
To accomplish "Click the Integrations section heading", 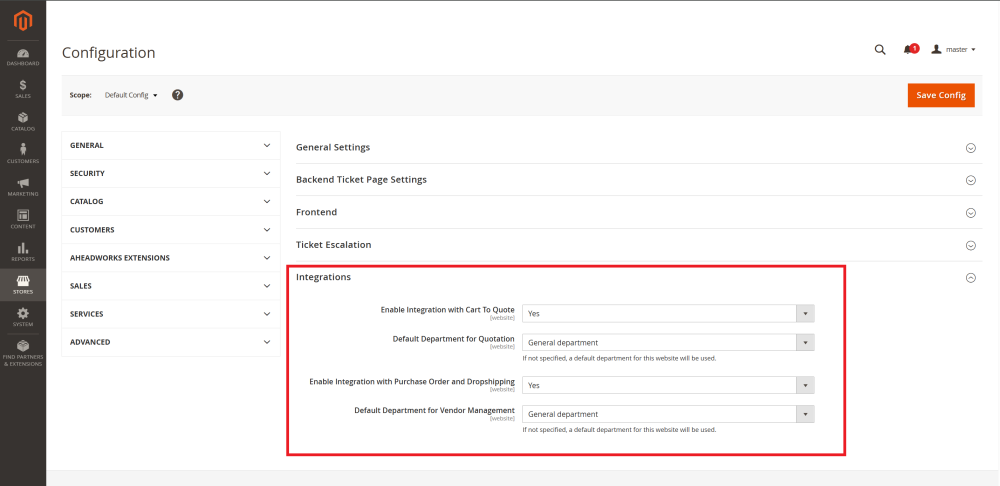I will pos(323,277).
